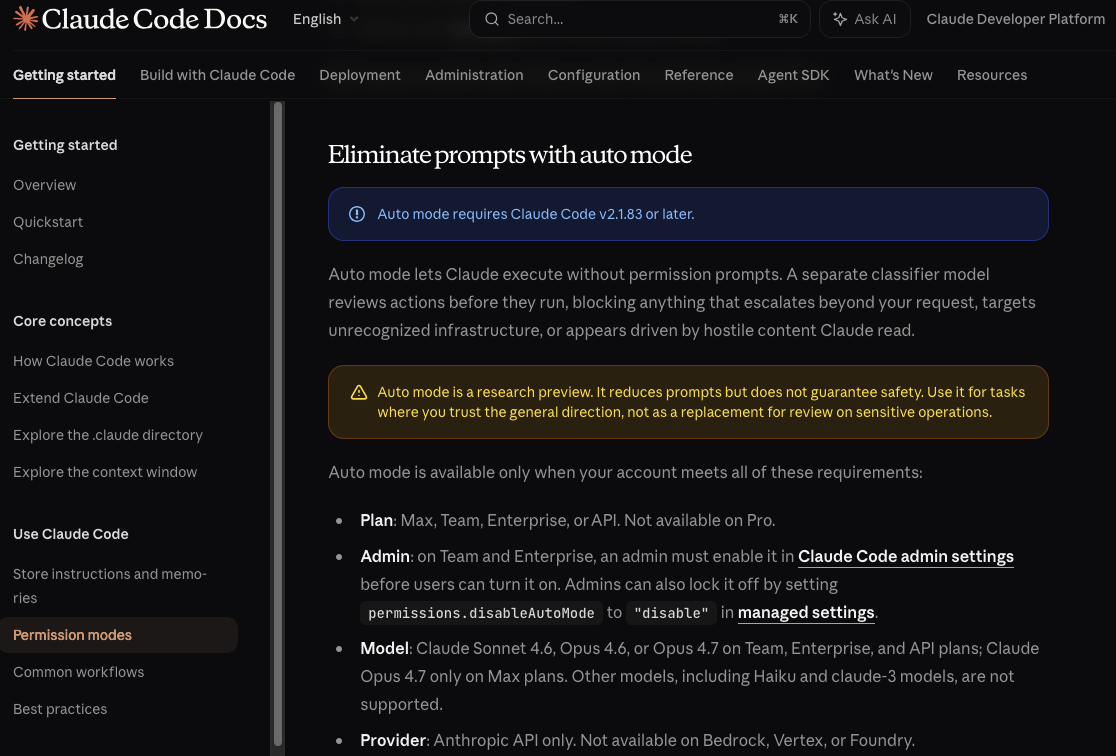Click the info icon in version notice
Viewport: 1116px width, 756px height.
357,214
